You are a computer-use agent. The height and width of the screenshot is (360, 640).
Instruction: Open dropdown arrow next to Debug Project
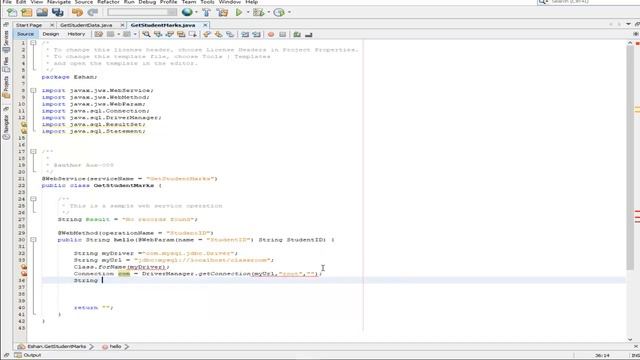click(x=268, y=12)
